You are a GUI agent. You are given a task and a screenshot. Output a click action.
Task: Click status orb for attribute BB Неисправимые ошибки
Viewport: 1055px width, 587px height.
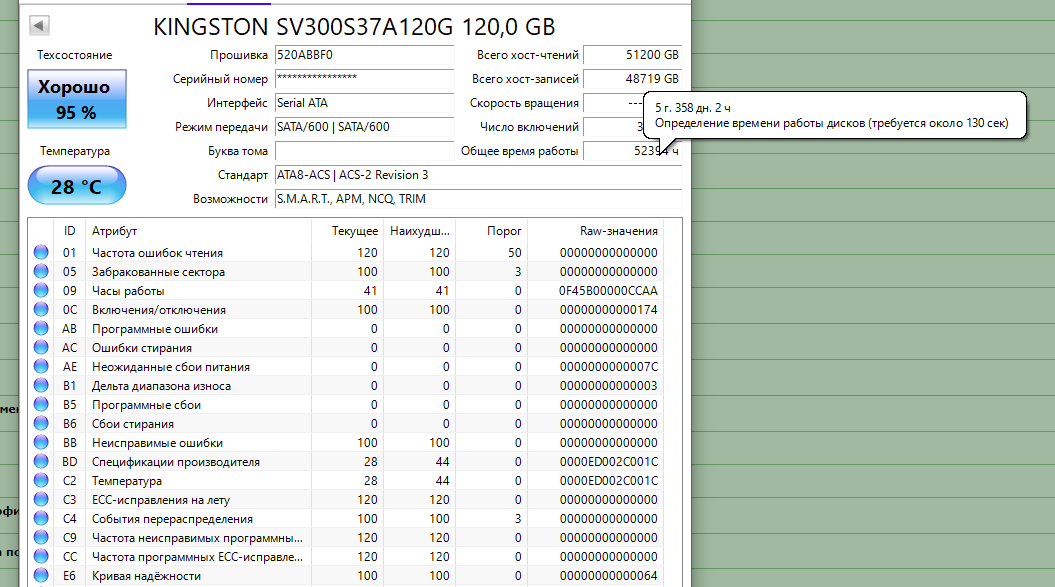pos(41,442)
